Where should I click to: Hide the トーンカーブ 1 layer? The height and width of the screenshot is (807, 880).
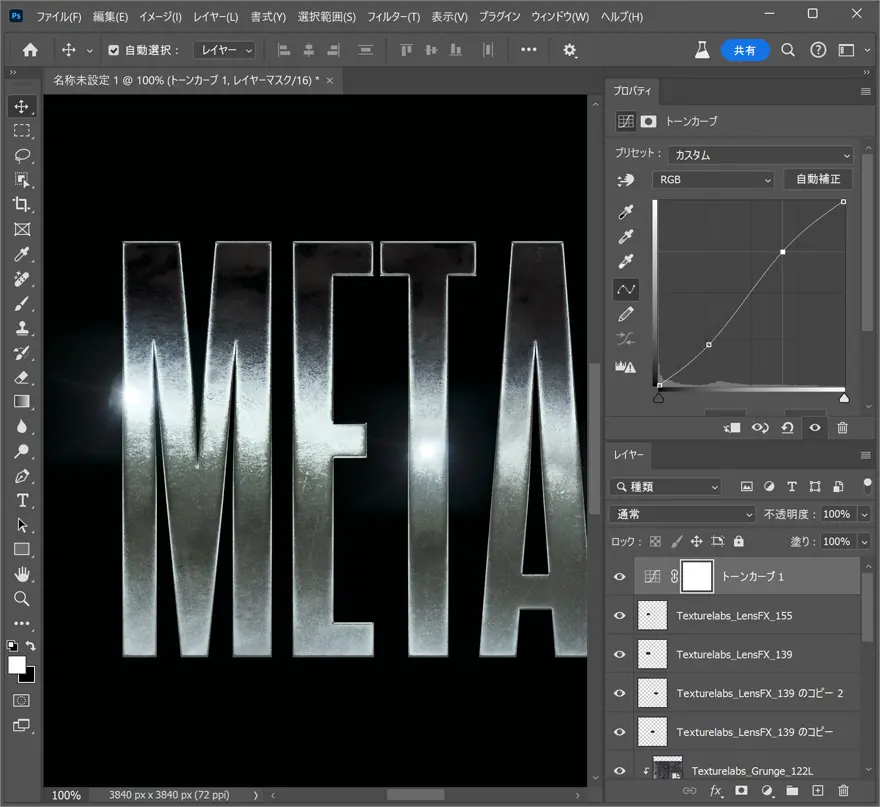click(x=620, y=576)
